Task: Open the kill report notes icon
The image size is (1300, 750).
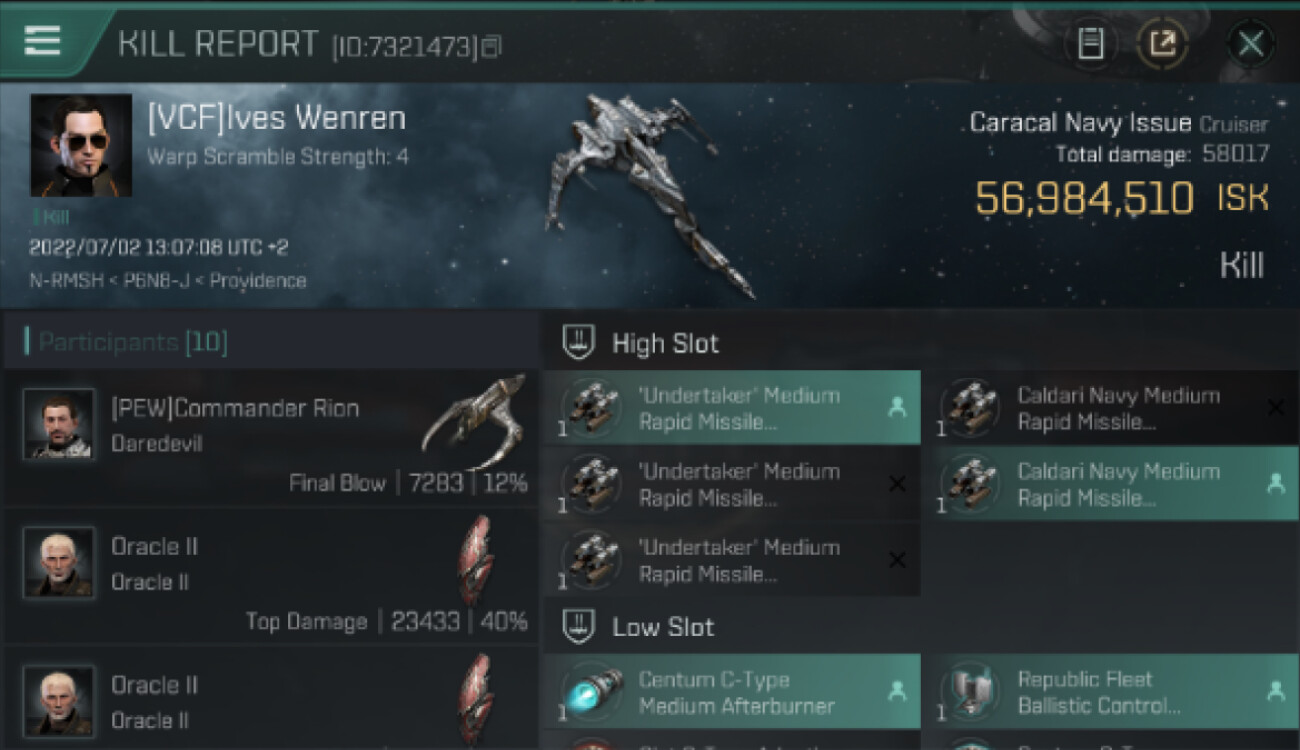Action: point(1091,44)
